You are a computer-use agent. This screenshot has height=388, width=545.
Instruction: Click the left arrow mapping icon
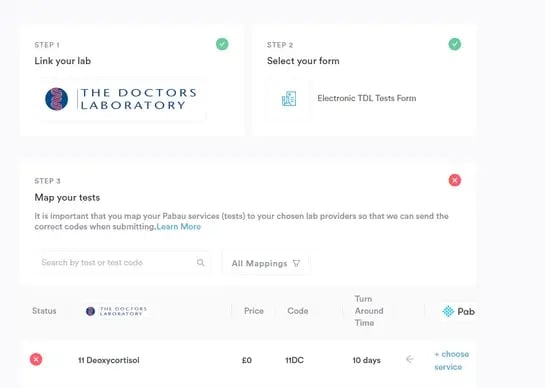(x=410, y=359)
